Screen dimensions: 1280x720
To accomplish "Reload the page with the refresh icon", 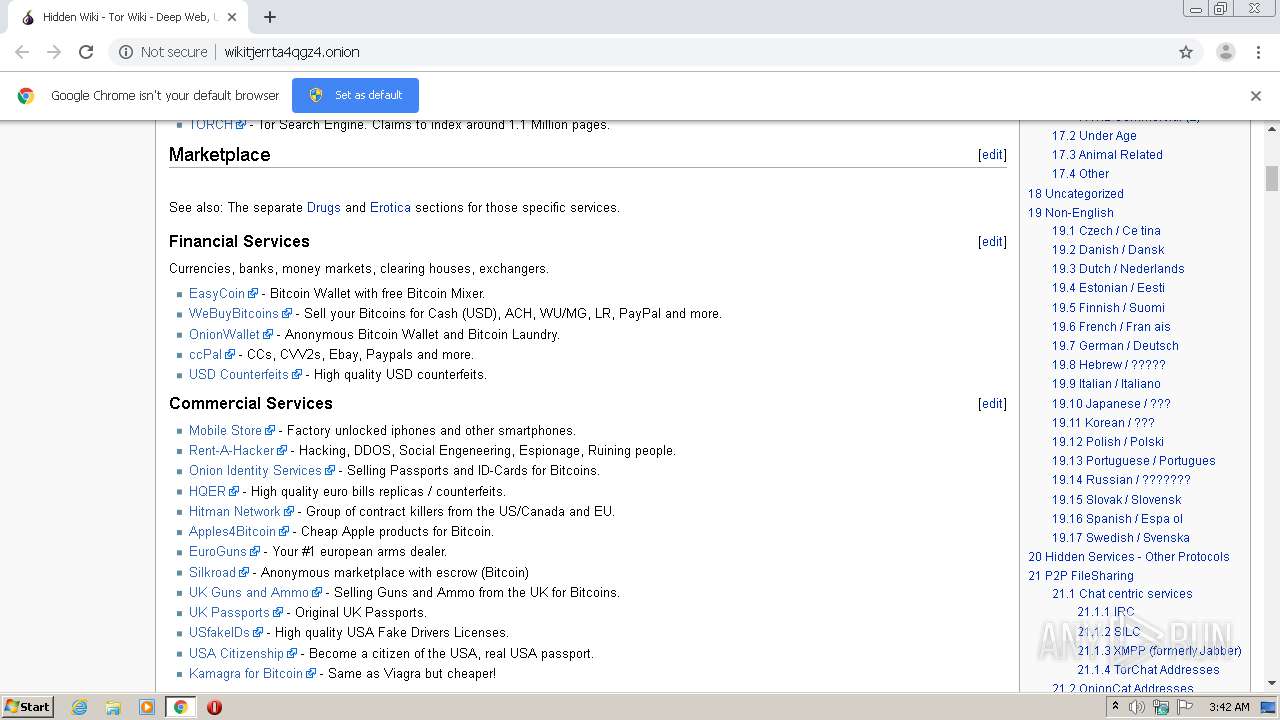I will [86, 52].
